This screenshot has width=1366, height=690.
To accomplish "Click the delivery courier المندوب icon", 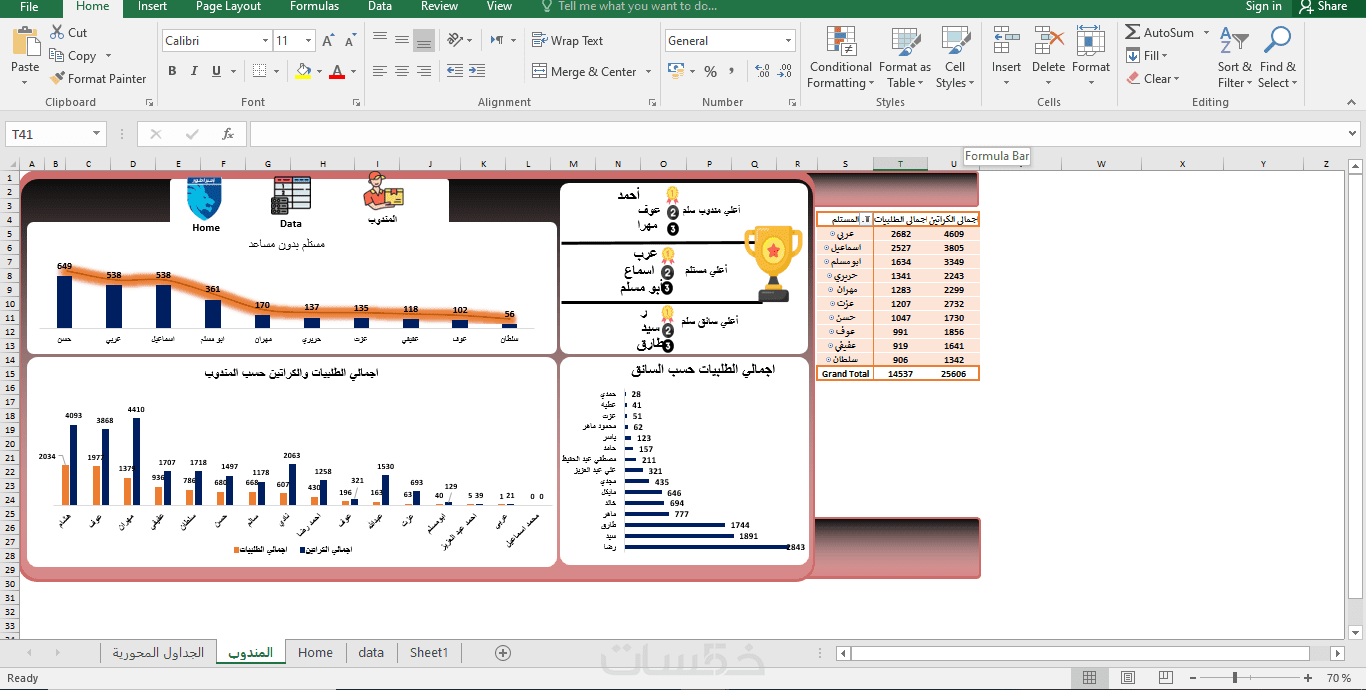I will coord(383,190).
